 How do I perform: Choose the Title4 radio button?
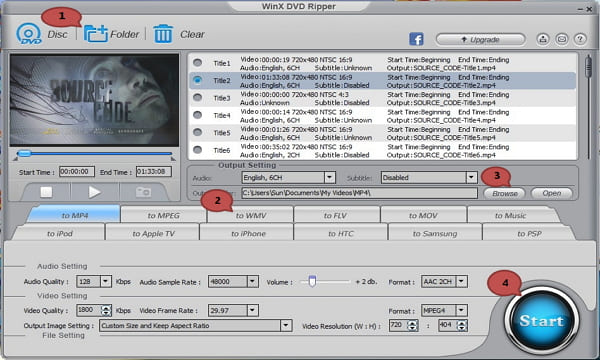click(197, 115)
